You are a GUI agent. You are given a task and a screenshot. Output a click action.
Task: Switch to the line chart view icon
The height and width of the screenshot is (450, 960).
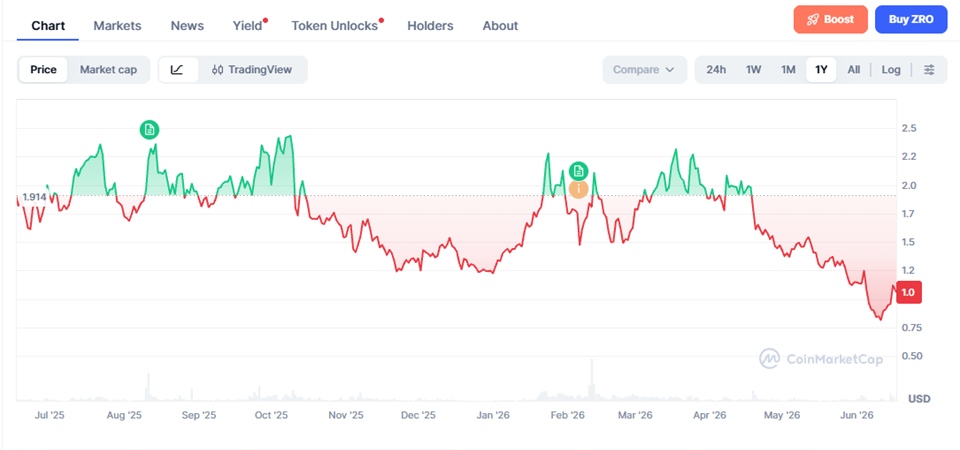click(178, 70)
